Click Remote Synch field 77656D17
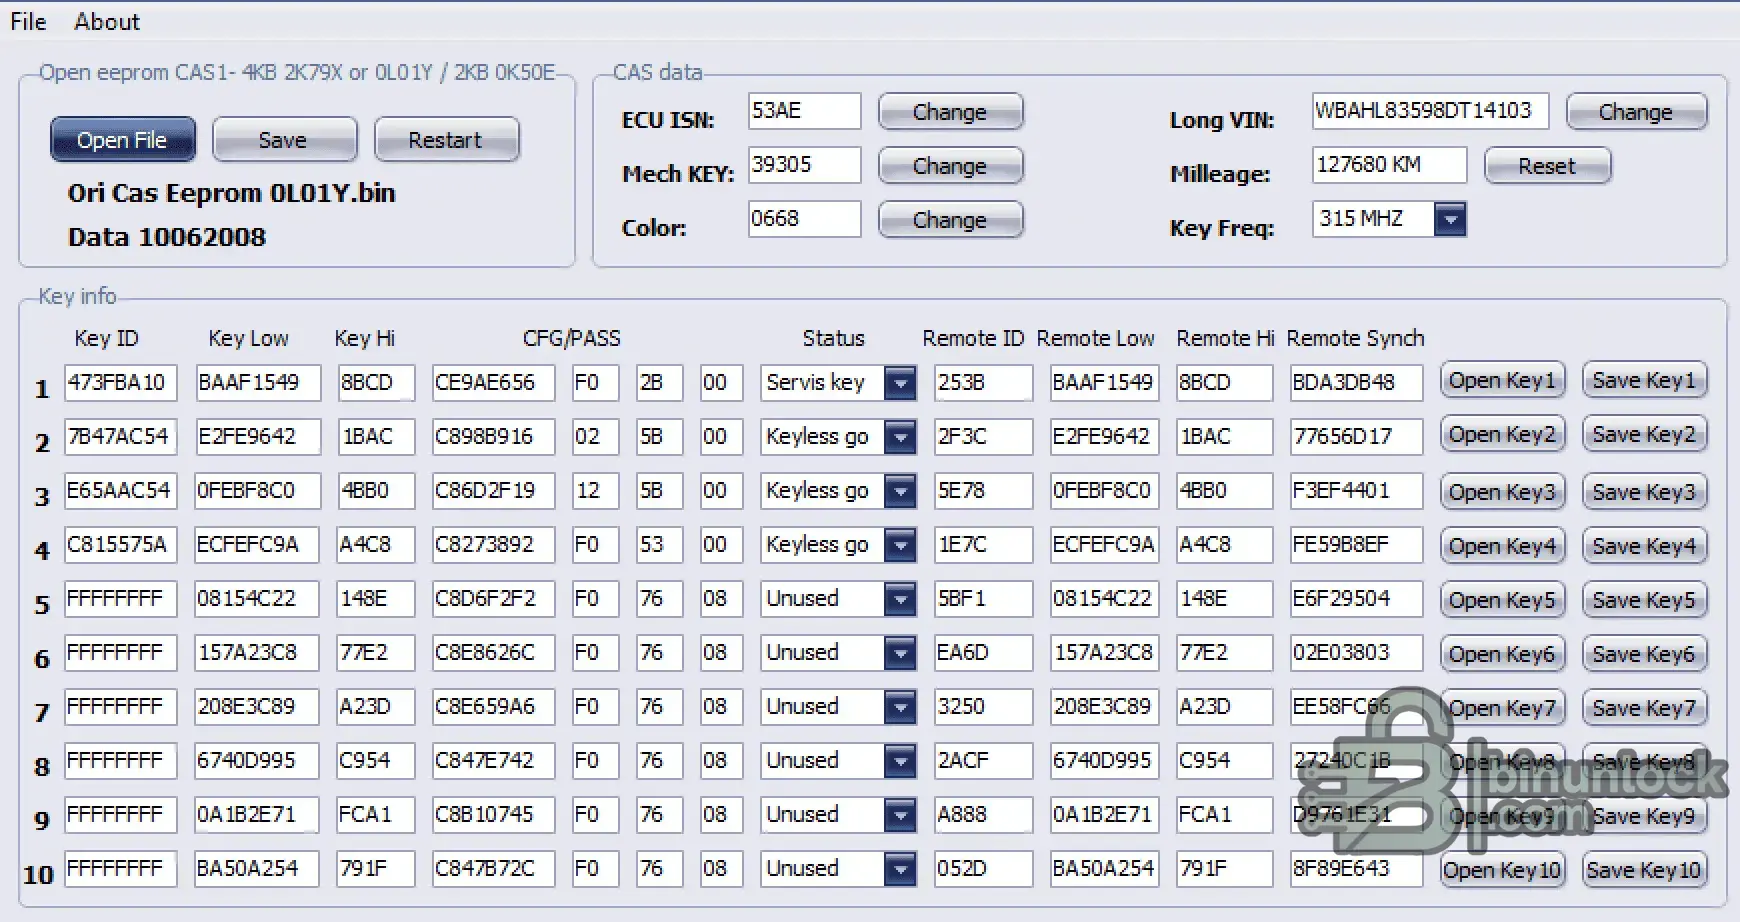 1356,437
